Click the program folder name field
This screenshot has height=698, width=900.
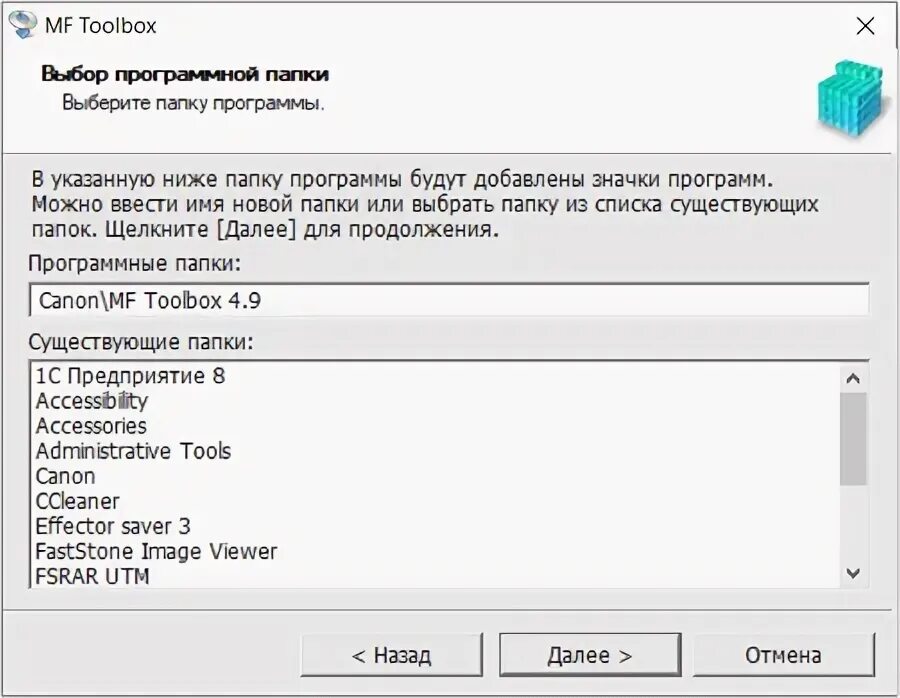[x=448, y=300]
